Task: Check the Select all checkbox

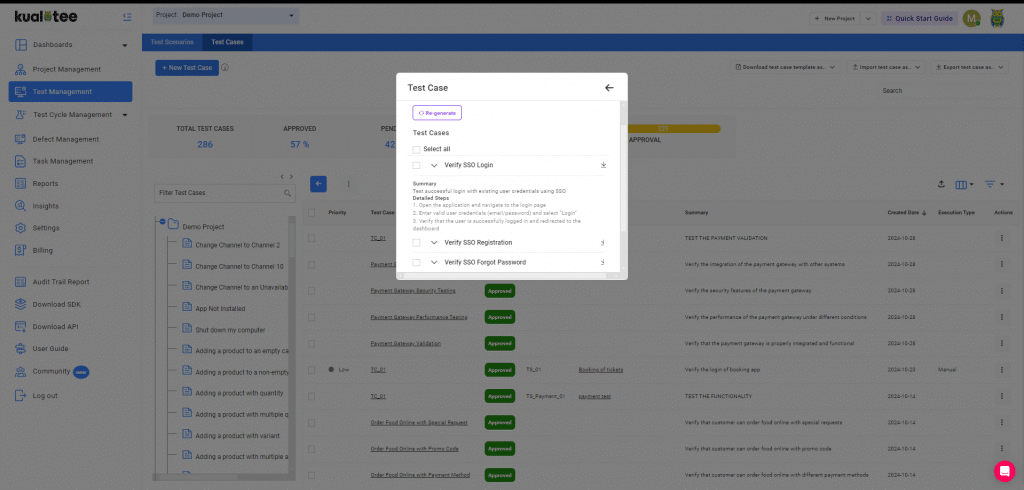Action: [x=416, y=149]
